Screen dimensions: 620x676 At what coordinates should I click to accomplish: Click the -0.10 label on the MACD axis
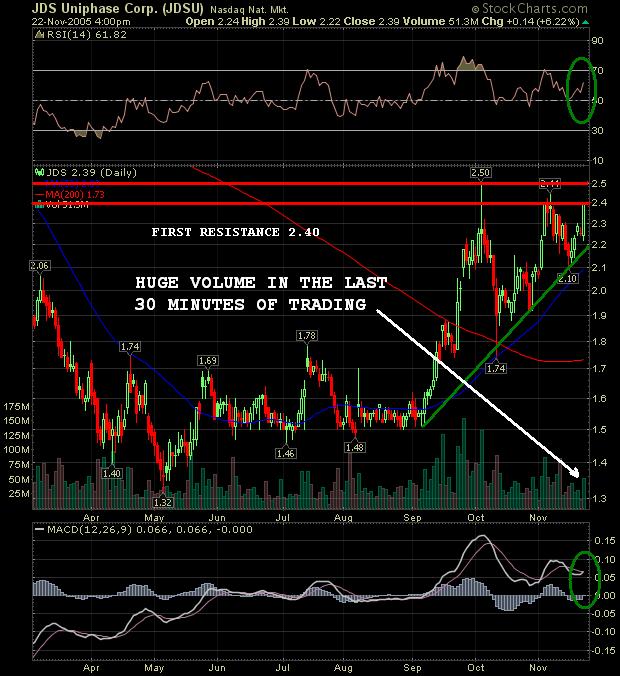pos(603,631)
